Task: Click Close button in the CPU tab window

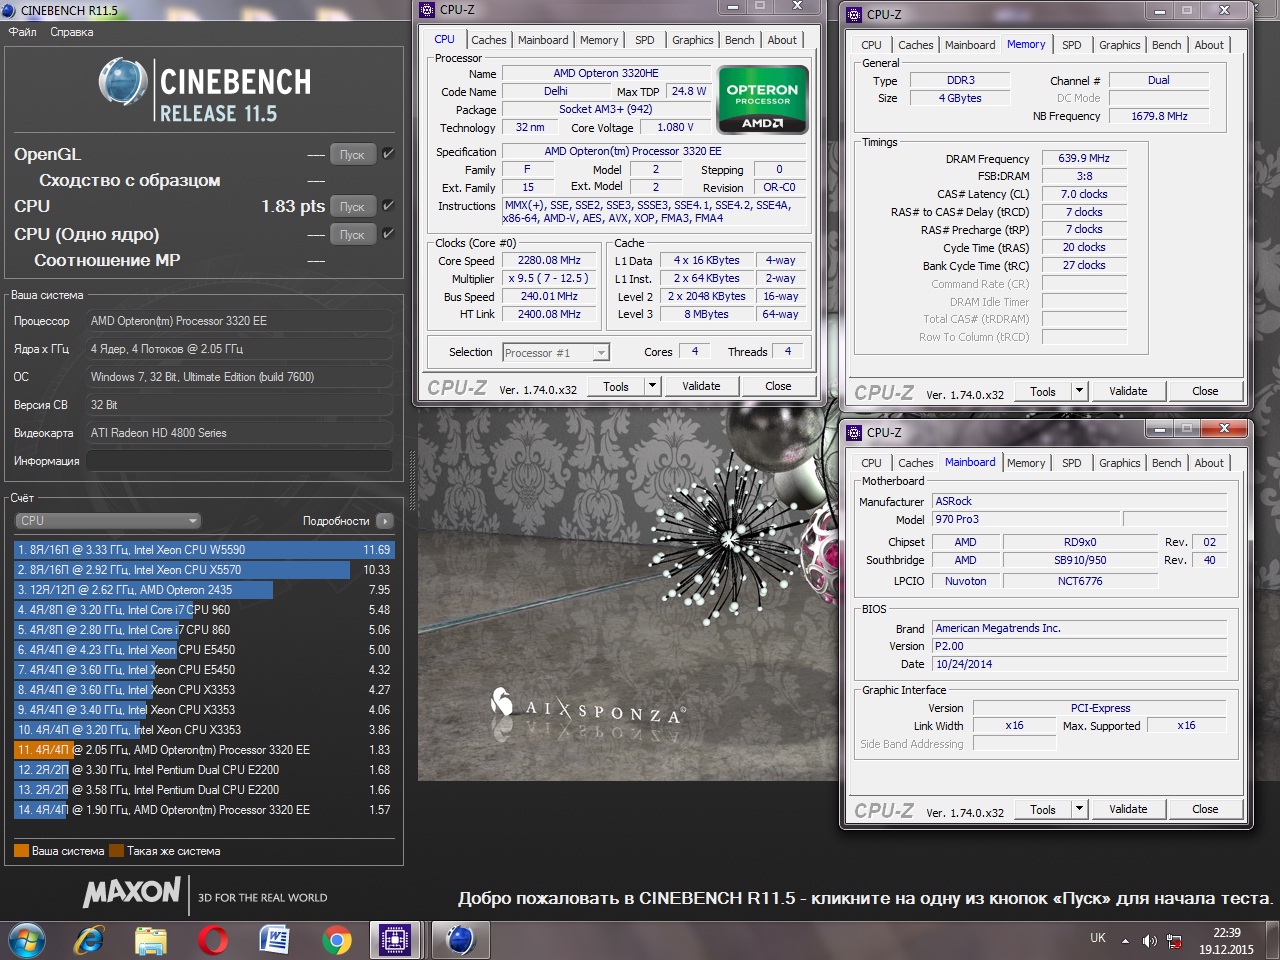Action: [x=778, y=386]
